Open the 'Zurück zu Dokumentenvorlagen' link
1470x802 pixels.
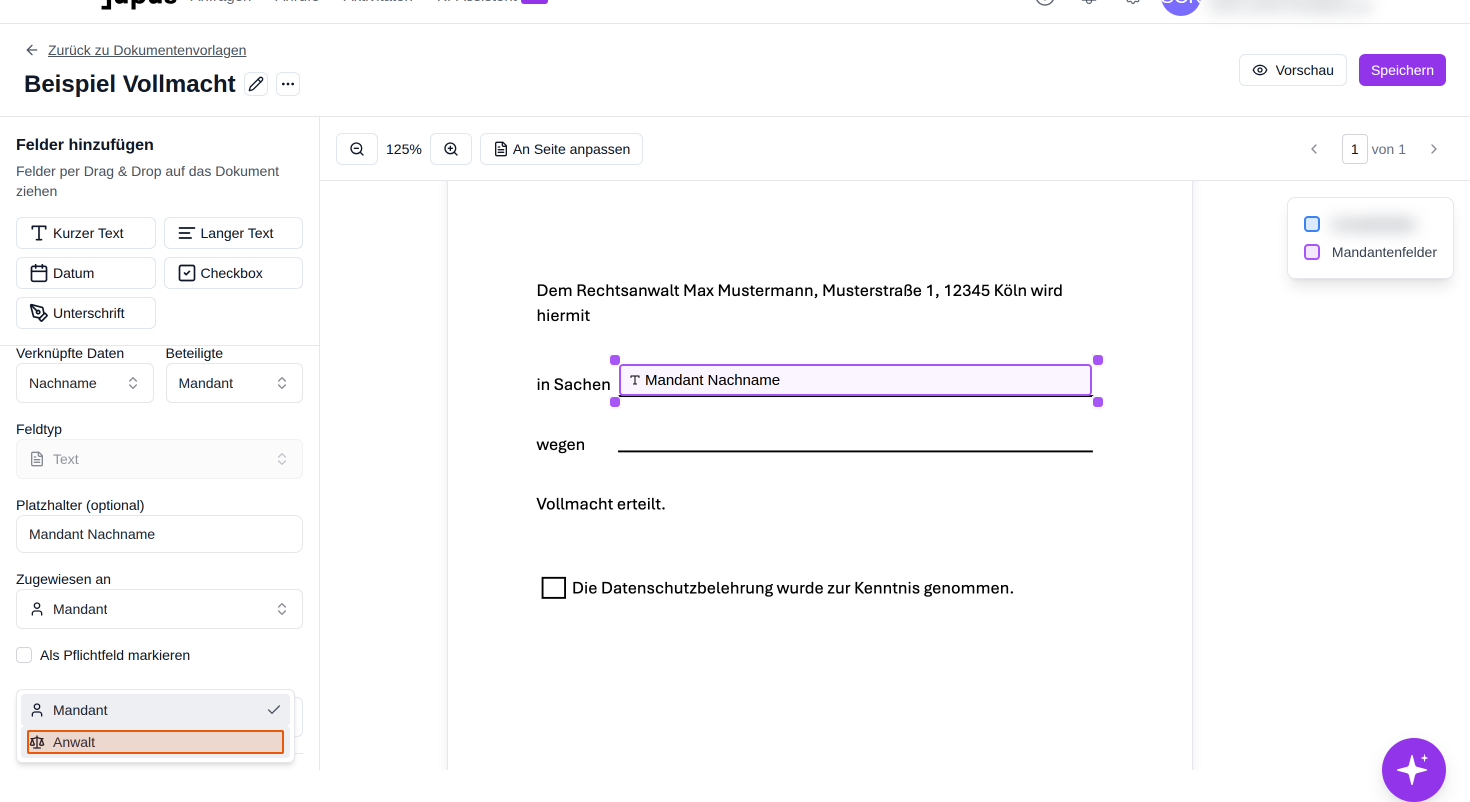(147, 50)
